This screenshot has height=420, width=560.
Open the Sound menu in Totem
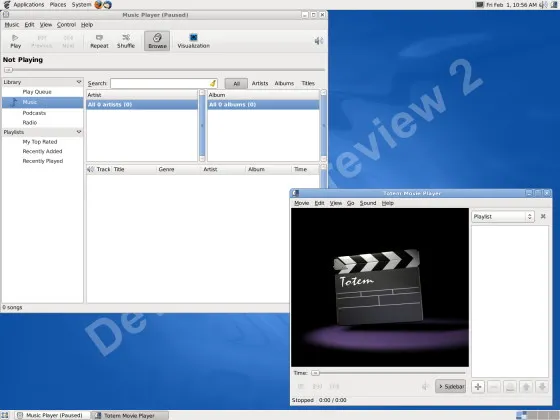pyautogui.click(x=368, y=203)
